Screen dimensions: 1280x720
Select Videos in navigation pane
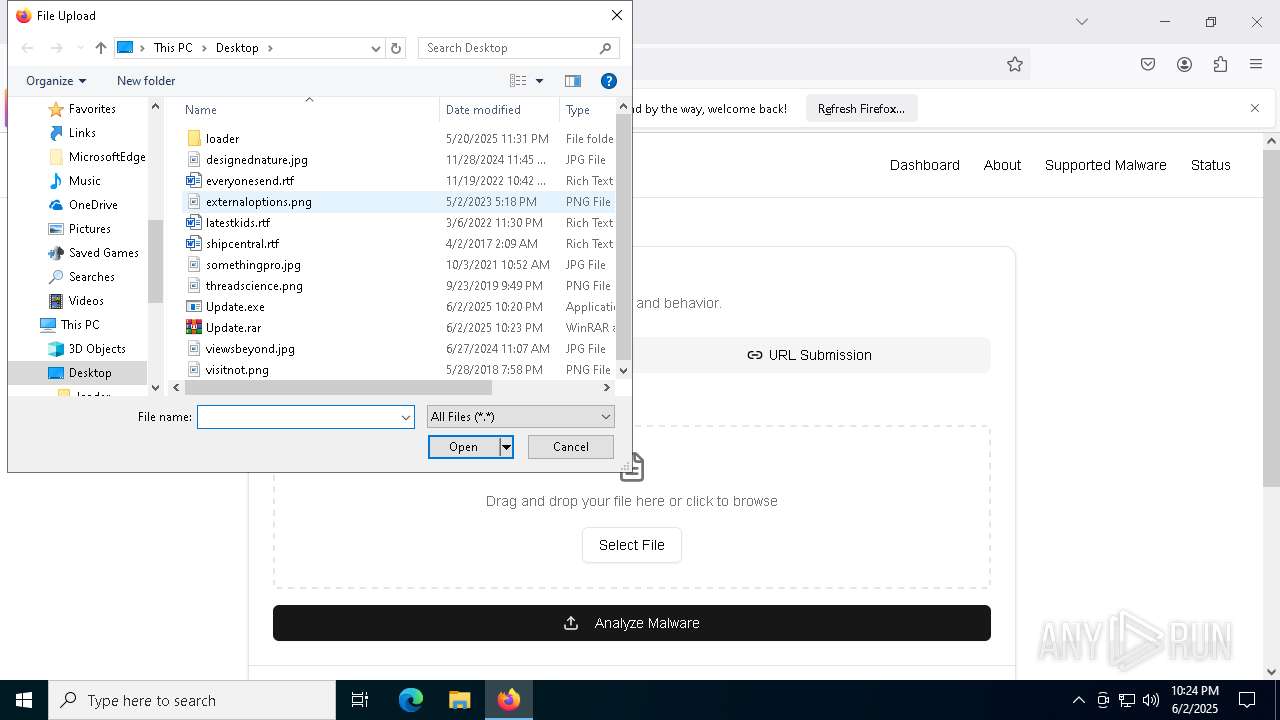click(x=86, y=301)
